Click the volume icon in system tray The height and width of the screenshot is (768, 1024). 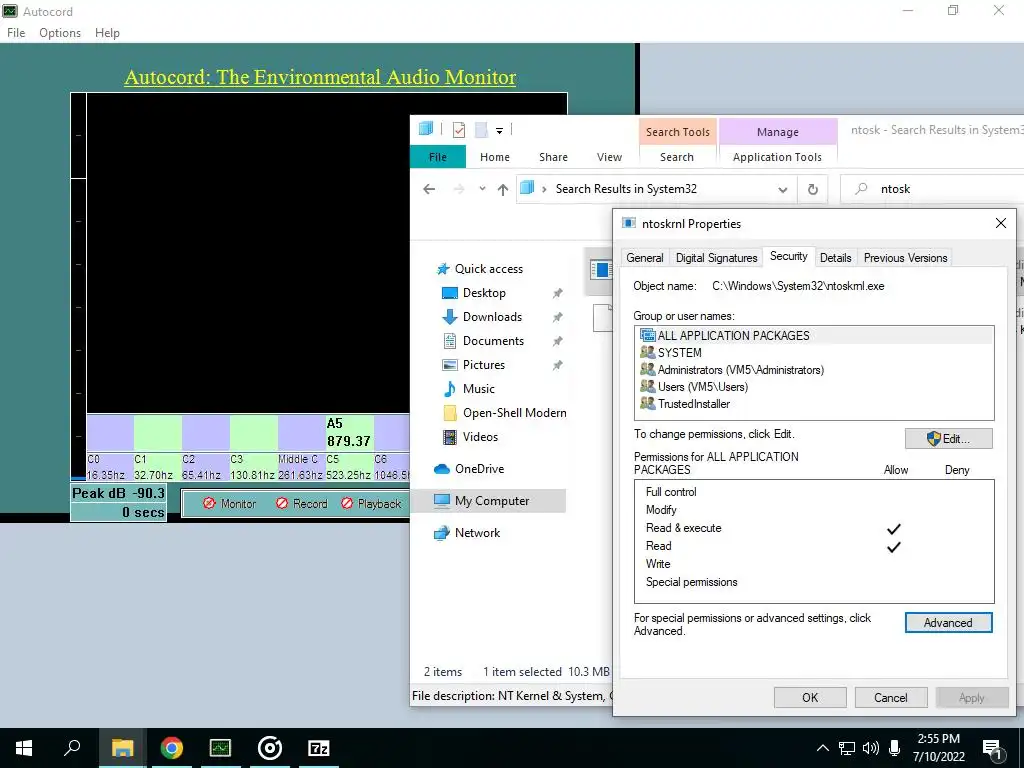pos(871,748)
